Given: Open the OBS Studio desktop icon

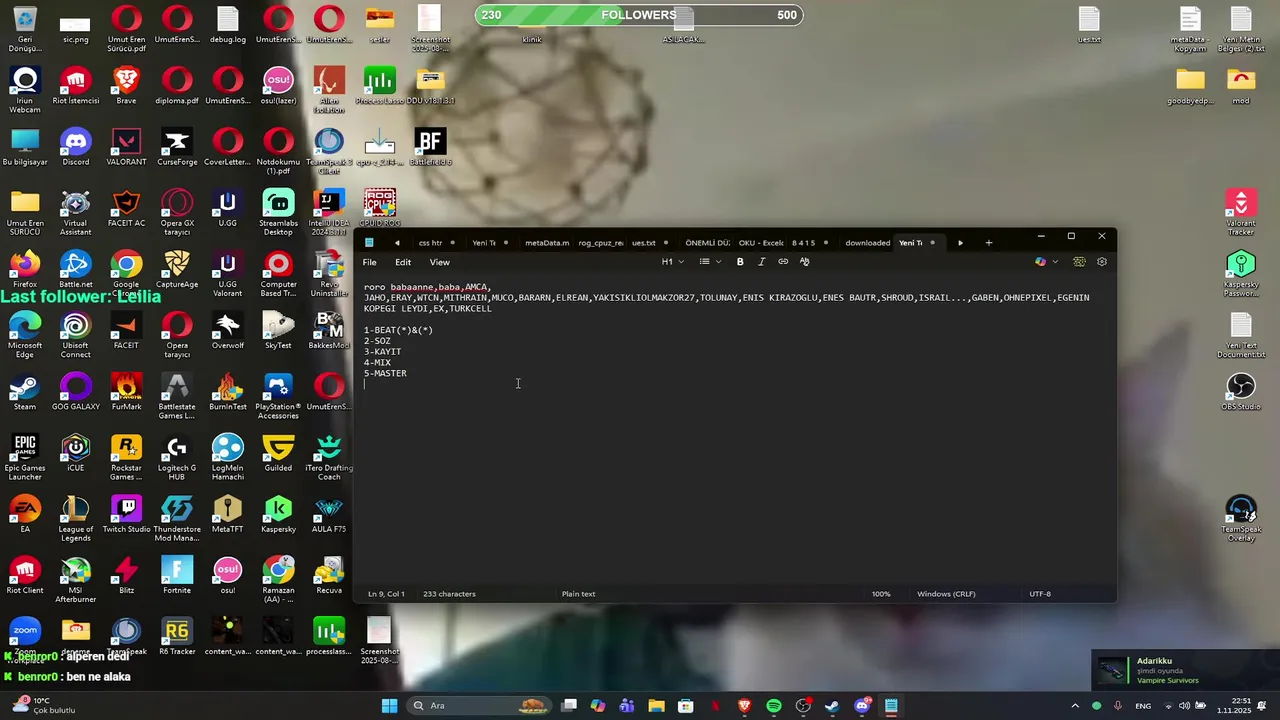Looking at the screenshot, I should (x=1241, y=393).
